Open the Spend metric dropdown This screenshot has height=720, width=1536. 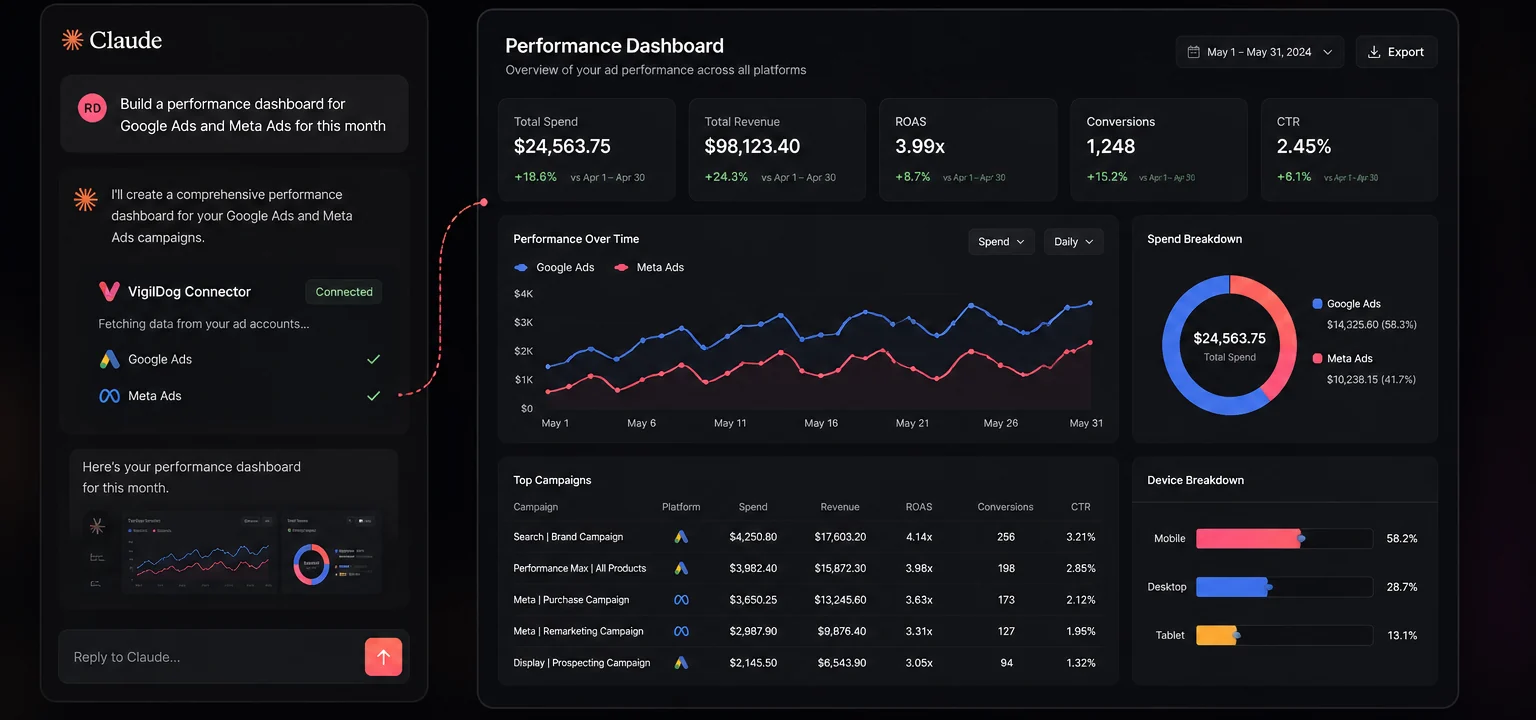point(1001,241)
